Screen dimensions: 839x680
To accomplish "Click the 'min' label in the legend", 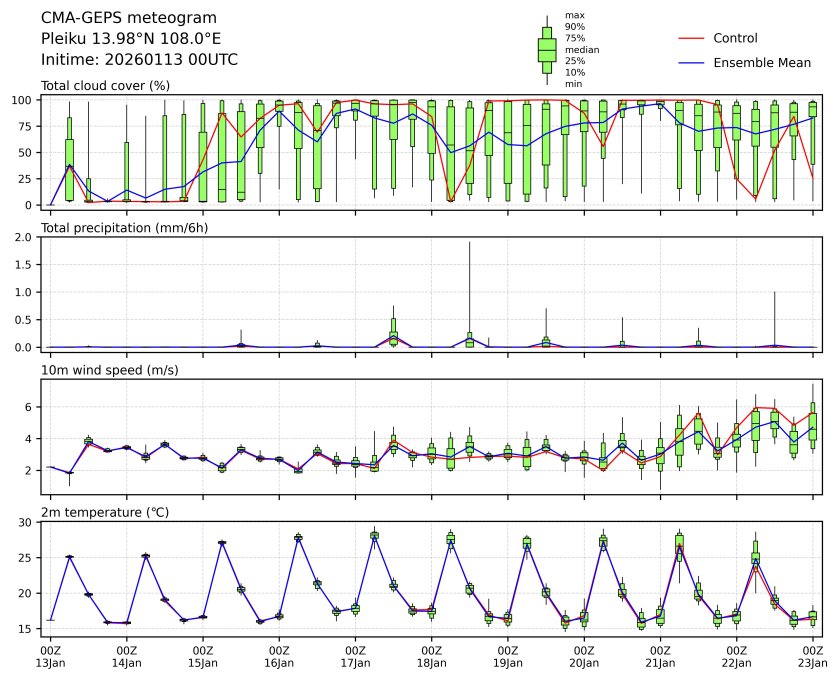I will click(573, 84).
